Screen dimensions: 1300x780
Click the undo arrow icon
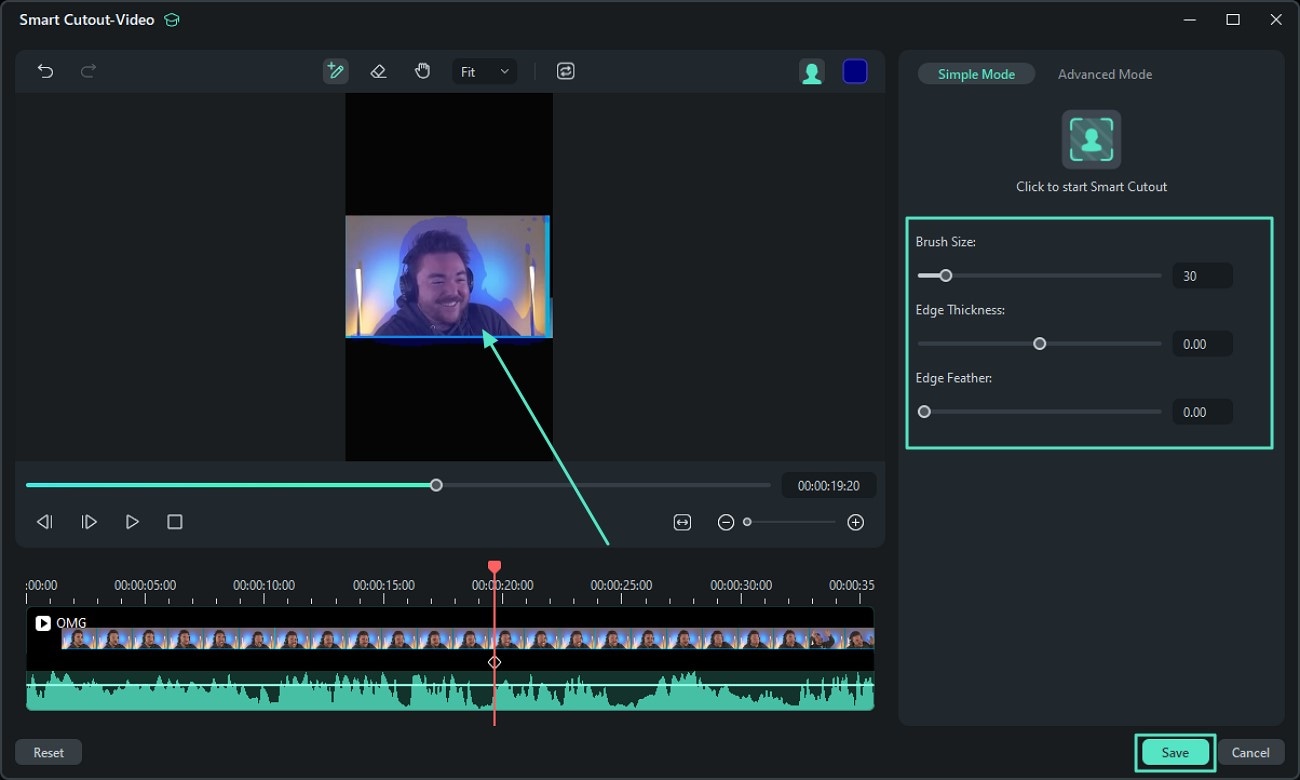[x=45, y=71]
